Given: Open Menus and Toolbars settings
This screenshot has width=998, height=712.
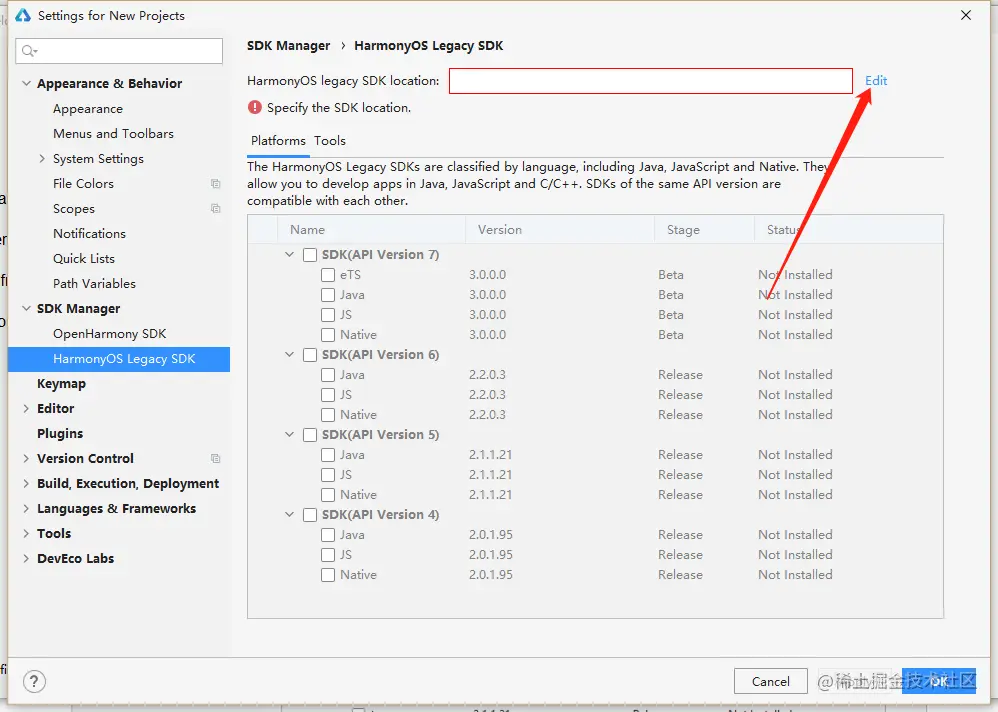Looking at the screenshot, I should (113, 134).
